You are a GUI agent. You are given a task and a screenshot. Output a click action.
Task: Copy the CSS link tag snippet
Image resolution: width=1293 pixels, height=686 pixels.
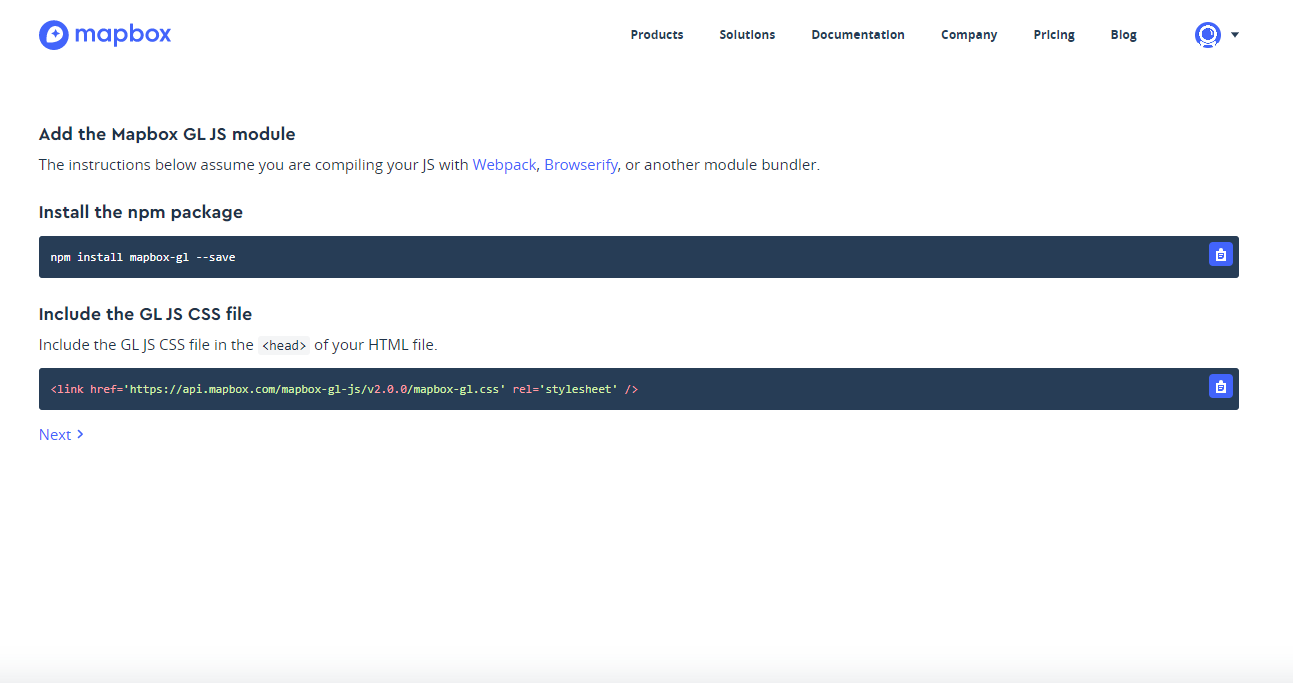point(1220,386)
